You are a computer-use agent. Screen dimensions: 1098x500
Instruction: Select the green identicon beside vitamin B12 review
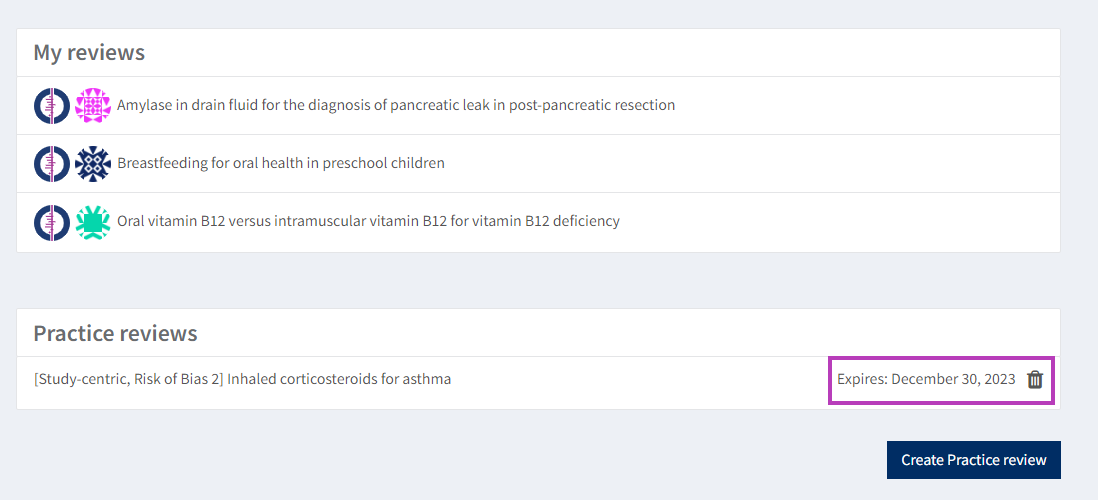click(93, 222)
